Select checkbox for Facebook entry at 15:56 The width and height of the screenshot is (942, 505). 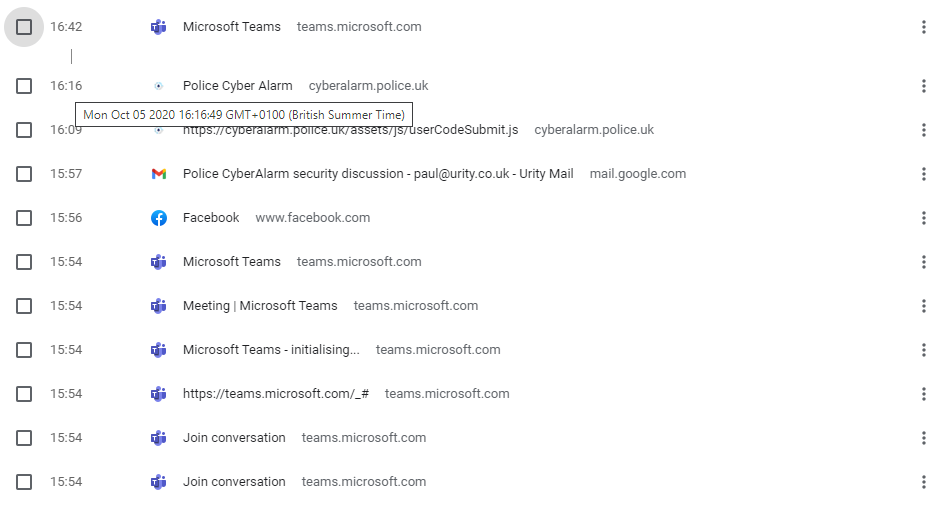[24, 218]
